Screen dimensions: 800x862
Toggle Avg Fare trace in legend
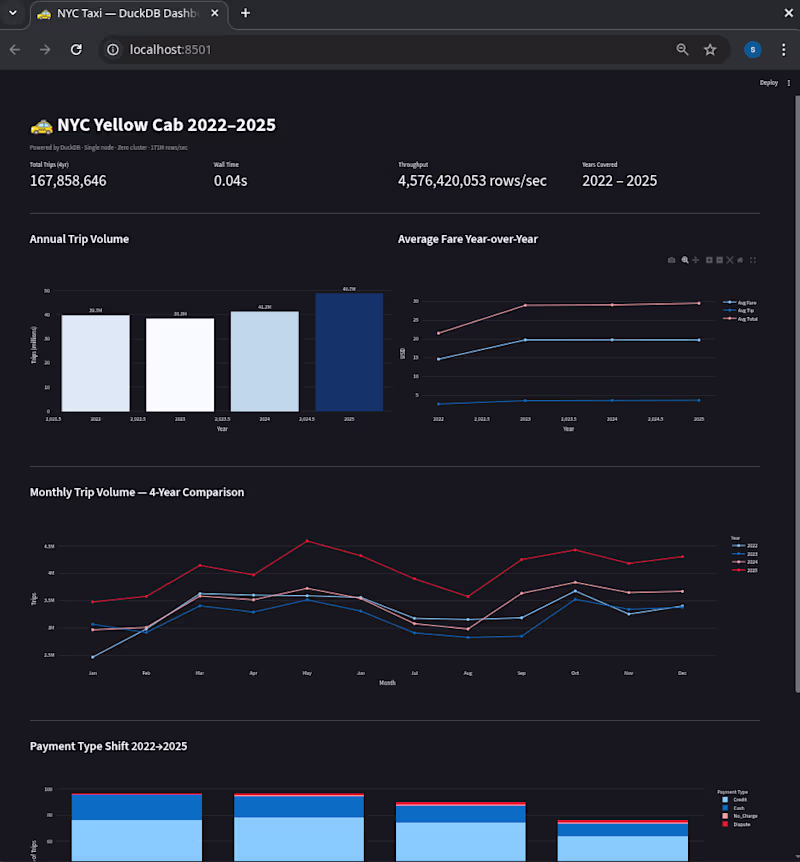(x=741, y=303)
